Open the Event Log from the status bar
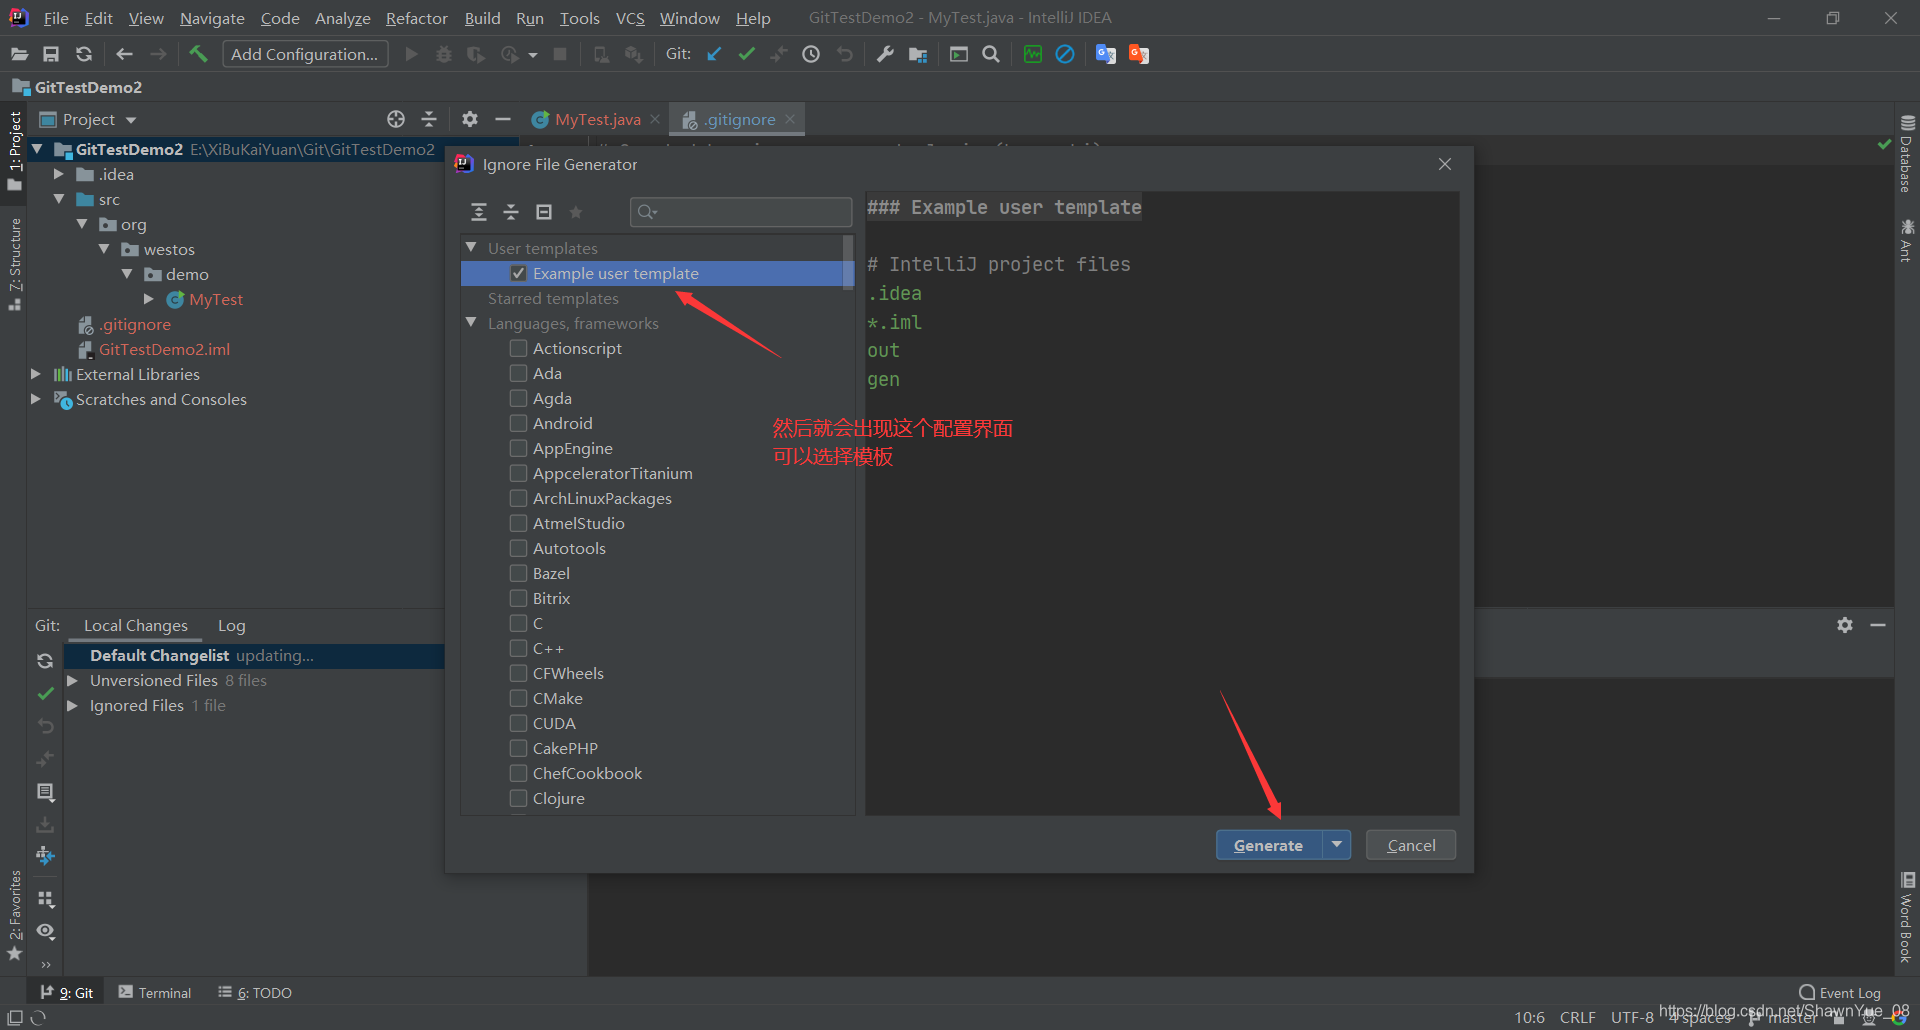1920x1030 pixels. click(x=1840, y=993)
